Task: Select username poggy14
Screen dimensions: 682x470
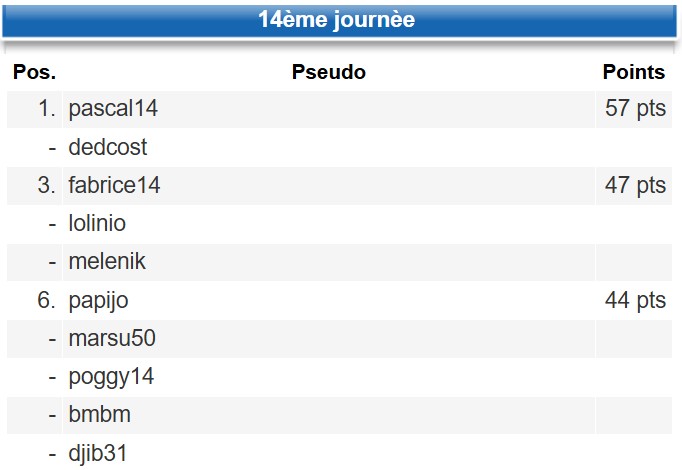Action: [111, 377]
